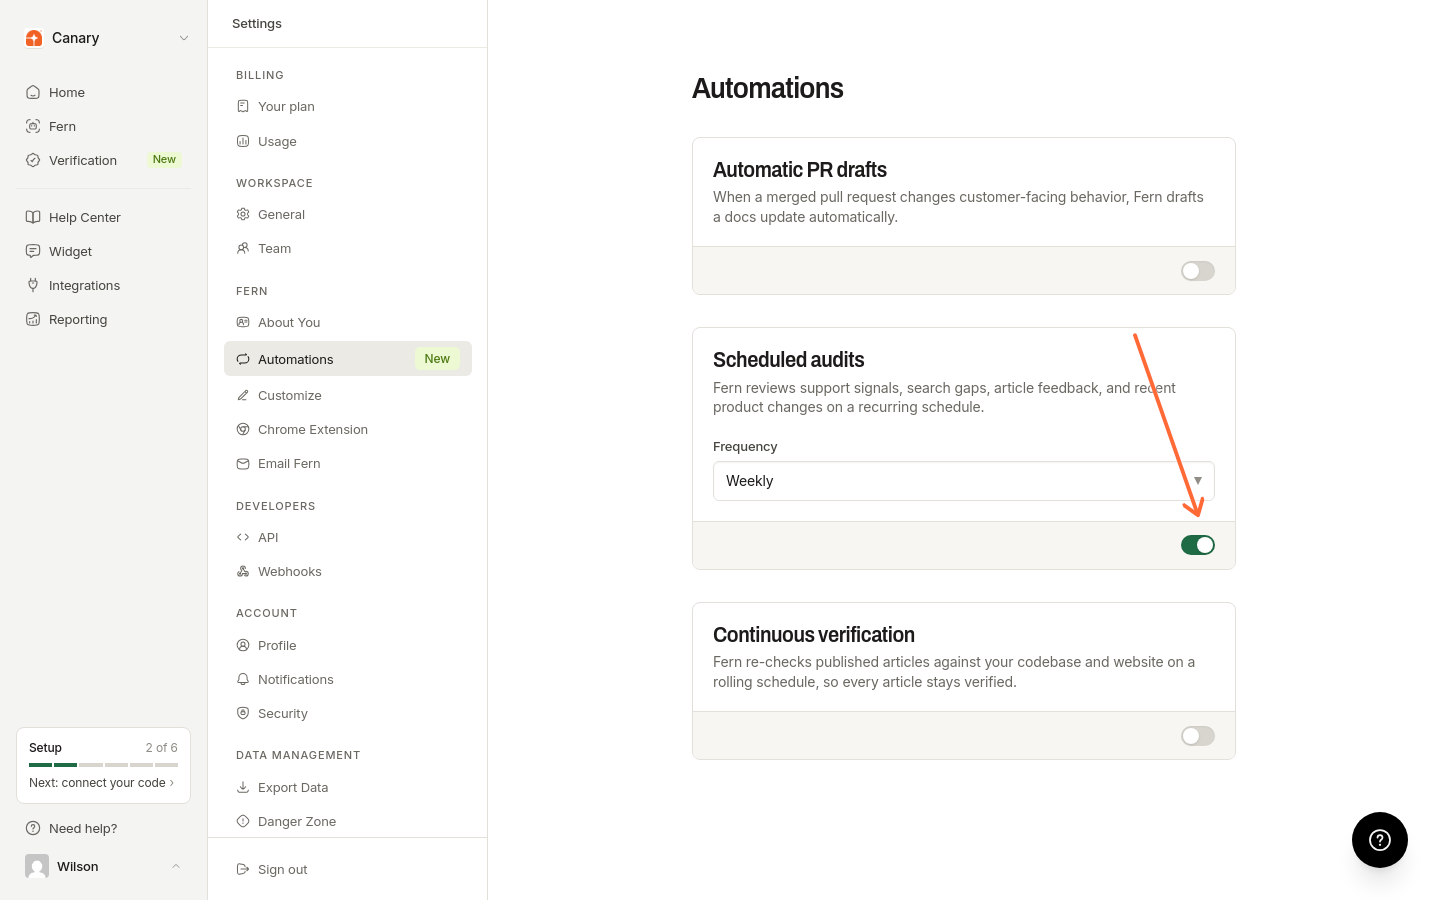Screen dimensions: 1440x900
Task: Click the Canary orange logo icon
Action: click(x=34, y=38)
